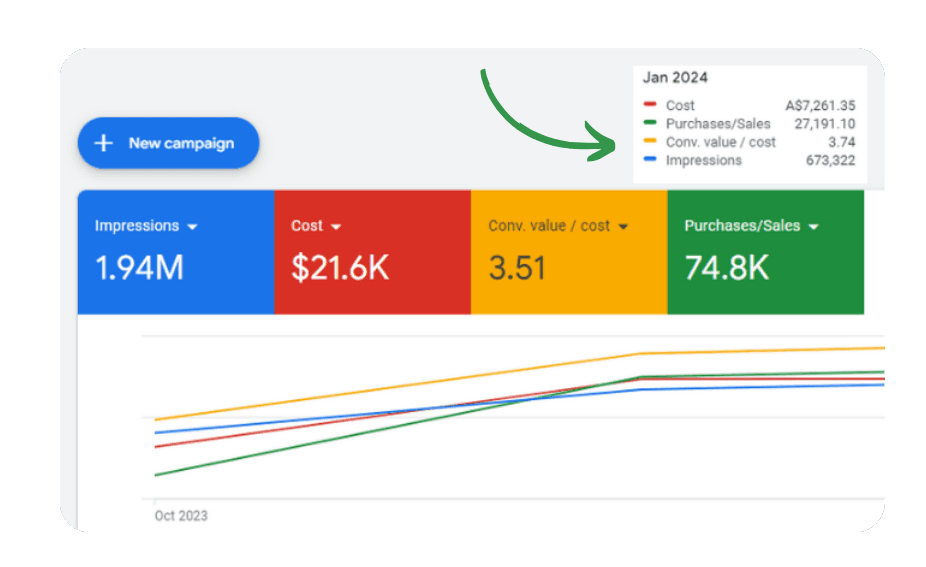
Task: Select the yellow 3.51 scorecard value
Action: [x=517, y=268]
